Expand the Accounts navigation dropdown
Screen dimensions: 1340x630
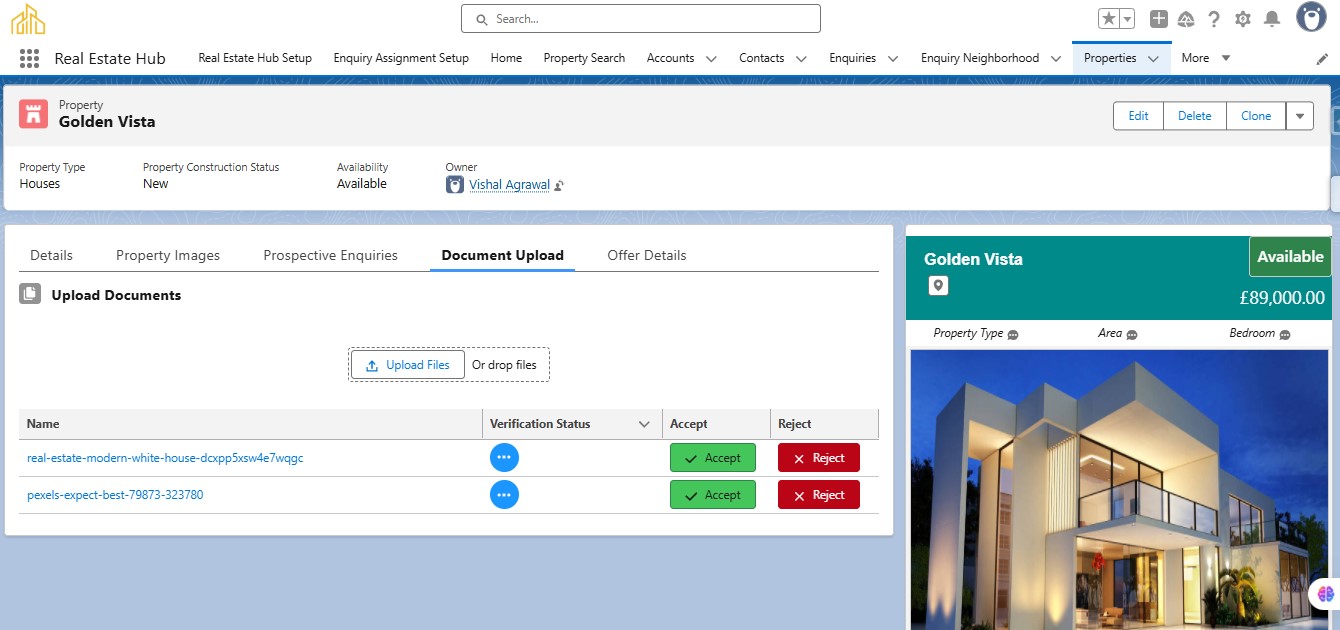pos(711,59)
